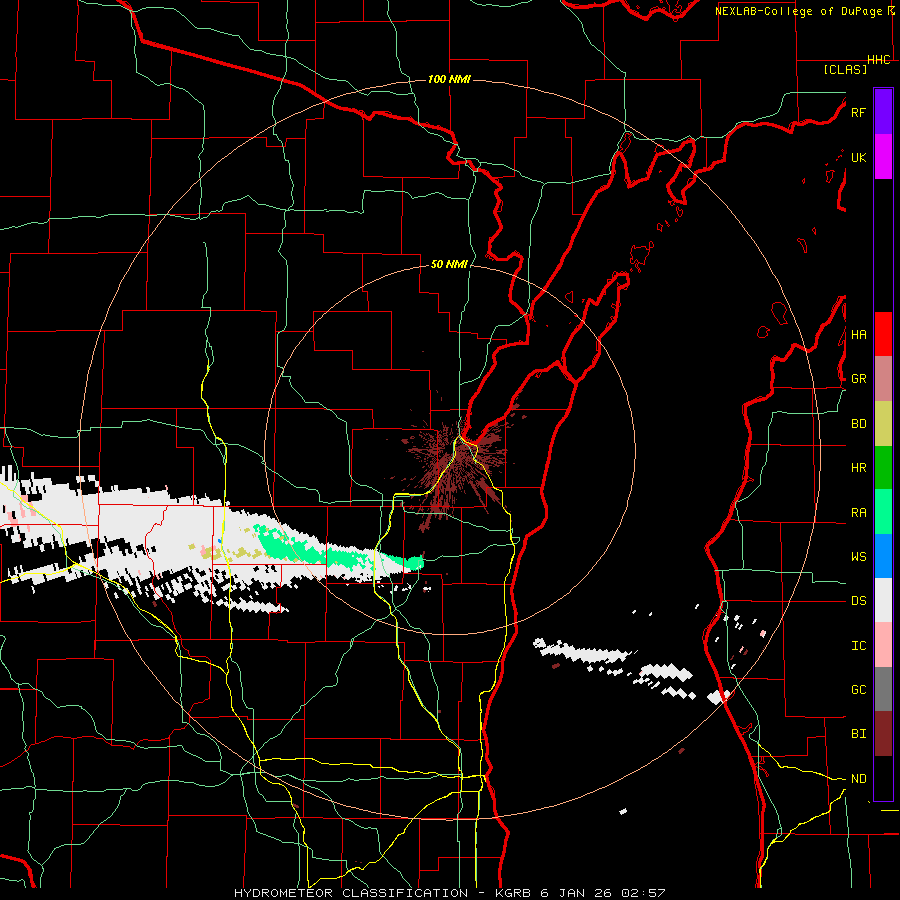Click the BI legend label
The image size is (900, 900).
(858, 734)
